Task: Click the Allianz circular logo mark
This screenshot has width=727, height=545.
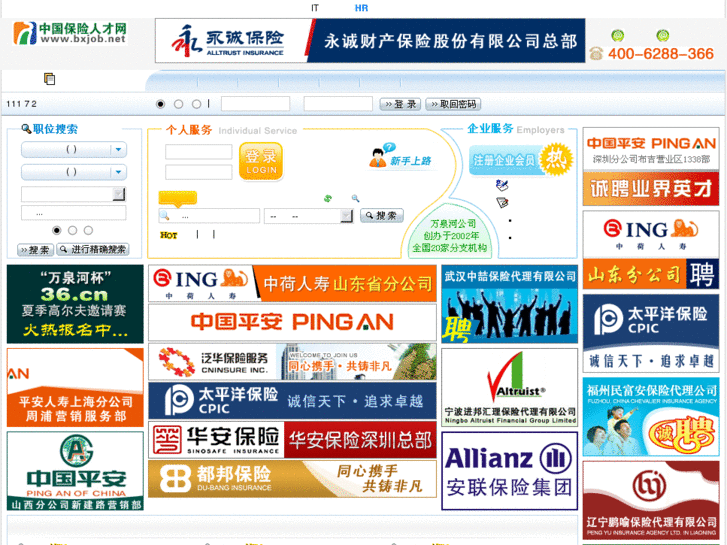Action: pyautogui.click(x=555, y=458)
